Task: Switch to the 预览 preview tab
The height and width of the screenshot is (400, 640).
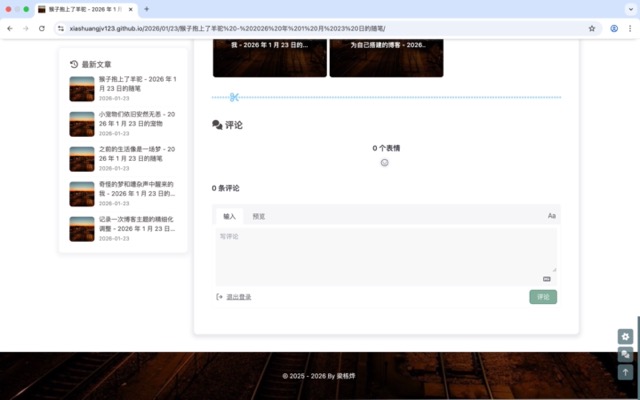Action: (259, 216)
